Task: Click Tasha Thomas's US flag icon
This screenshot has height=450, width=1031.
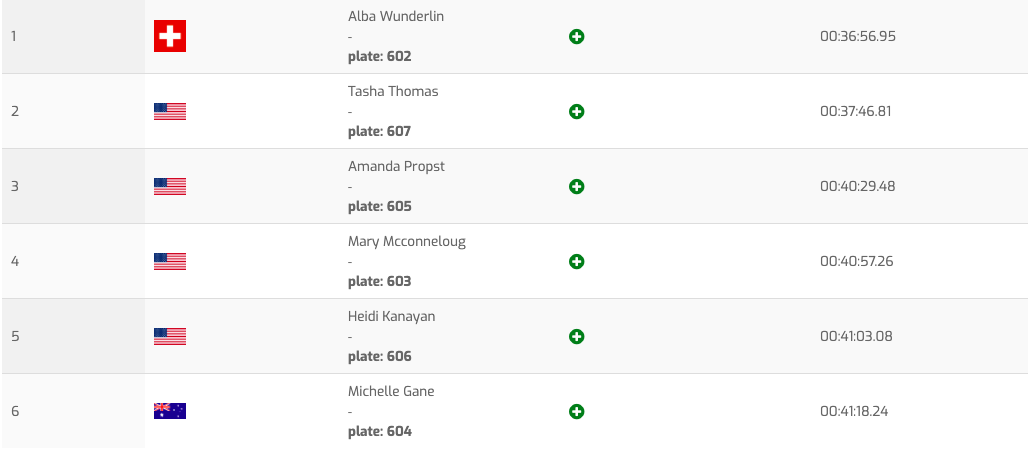Action: [170, 112]
